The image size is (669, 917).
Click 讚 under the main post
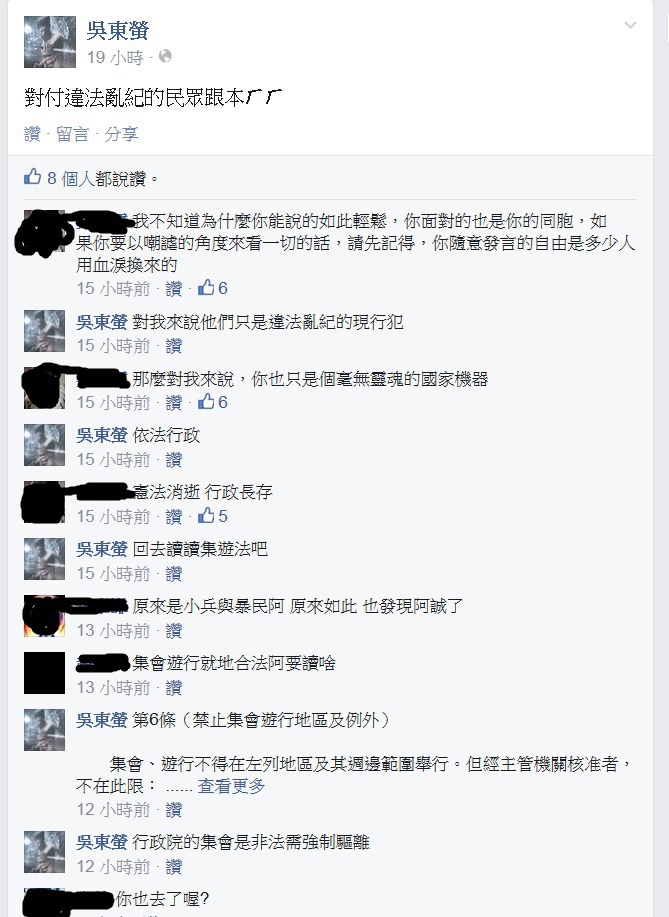32,134
